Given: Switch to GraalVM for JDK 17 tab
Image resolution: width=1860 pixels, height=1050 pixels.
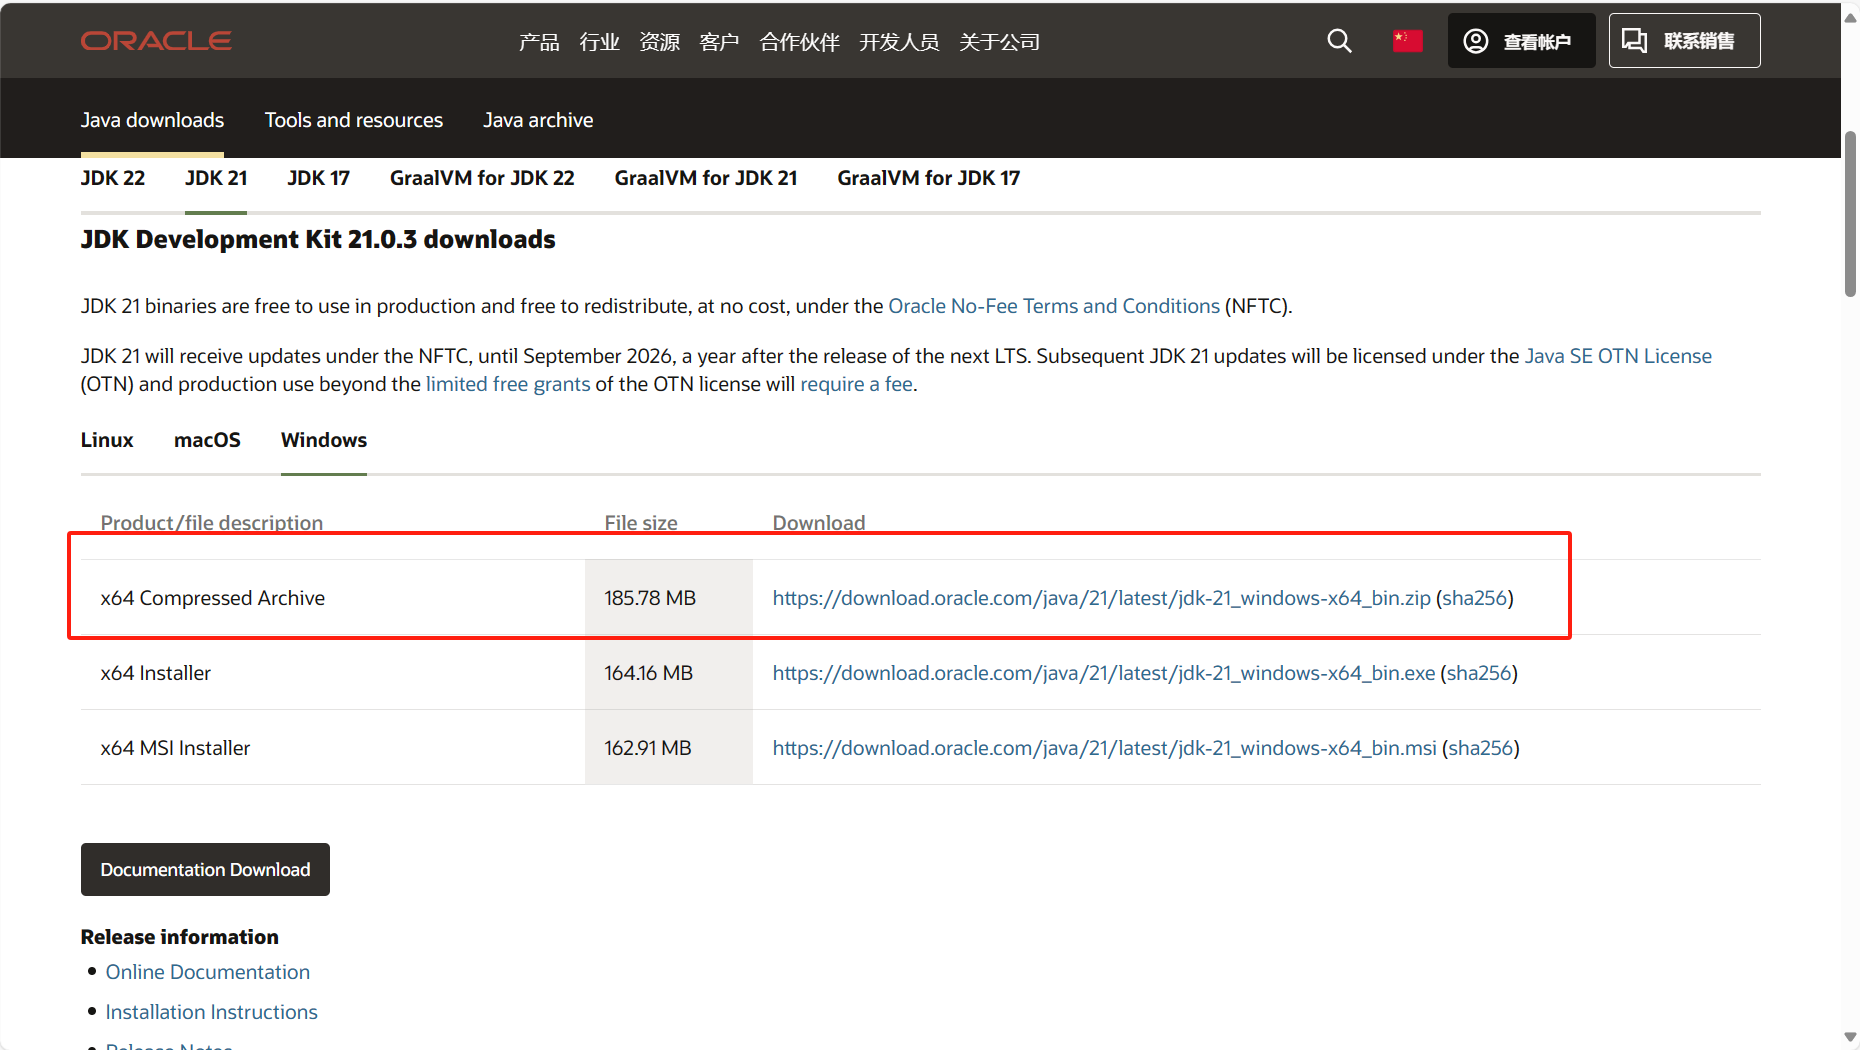Looking at the screenshot, I should [929, 178].
